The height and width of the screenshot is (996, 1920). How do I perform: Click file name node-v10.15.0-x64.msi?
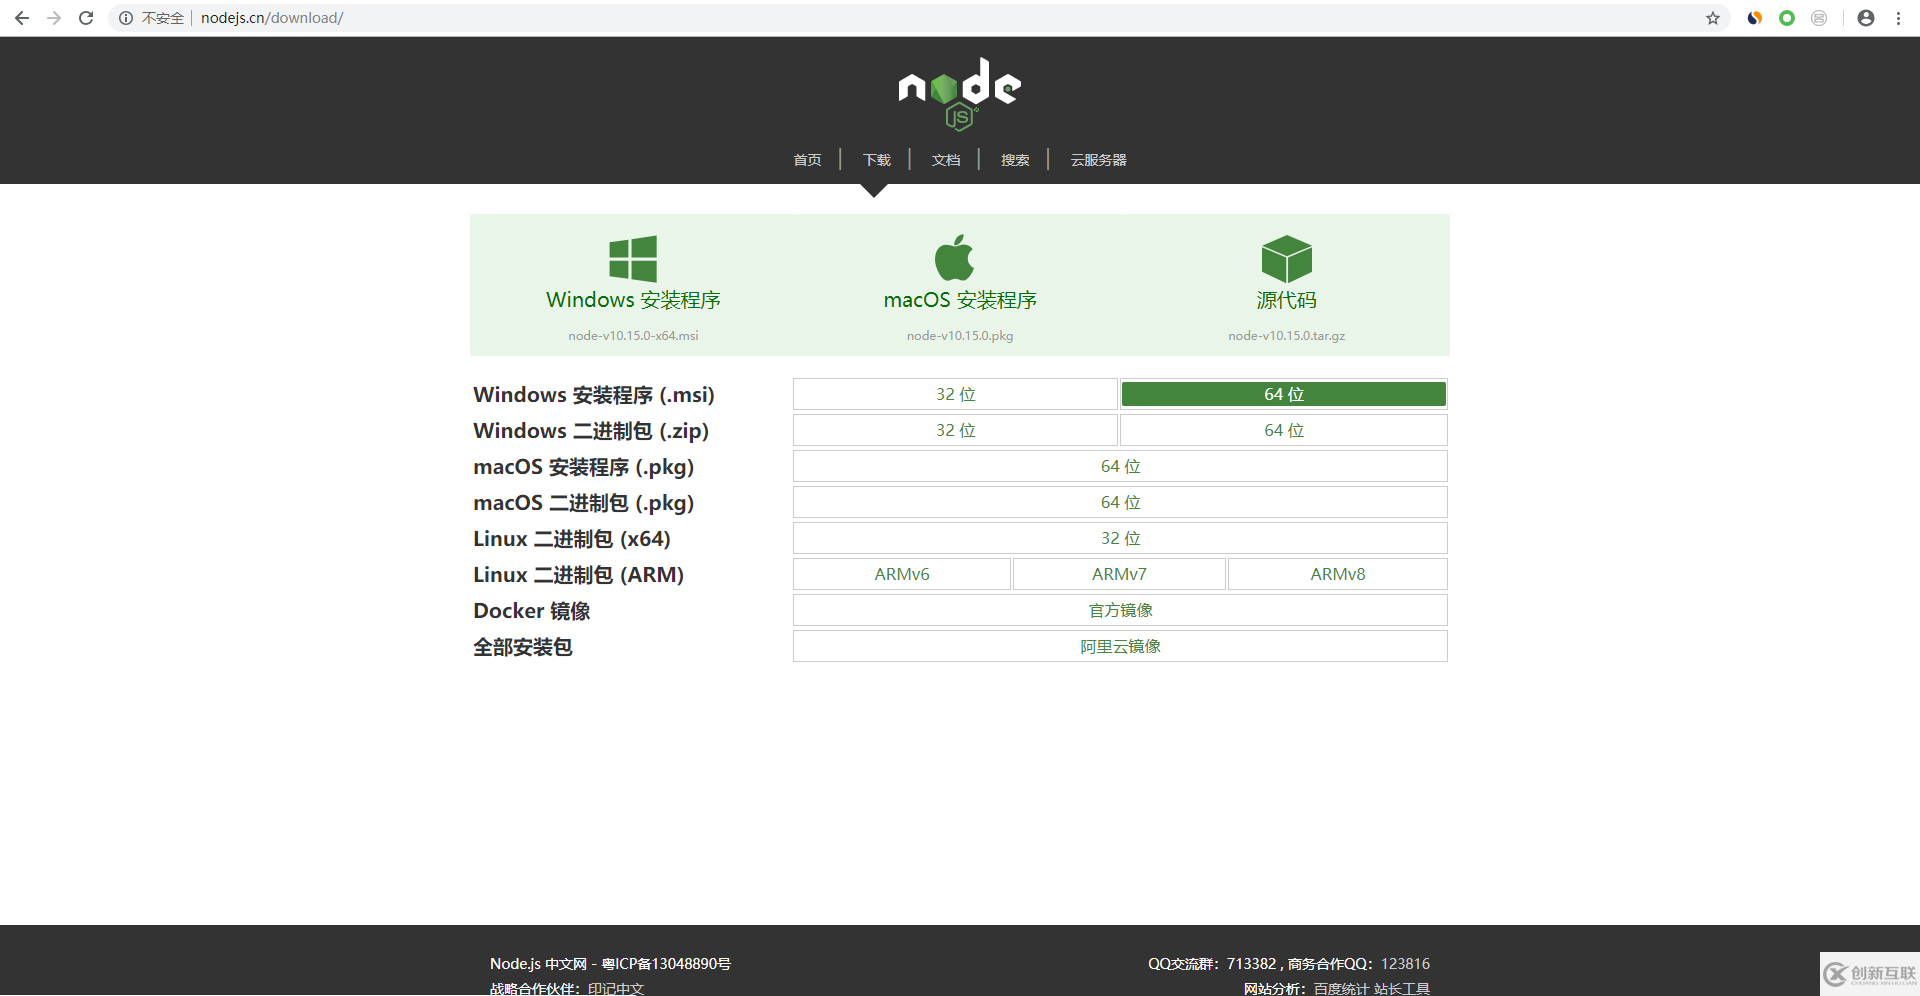[x=633, y=336]
